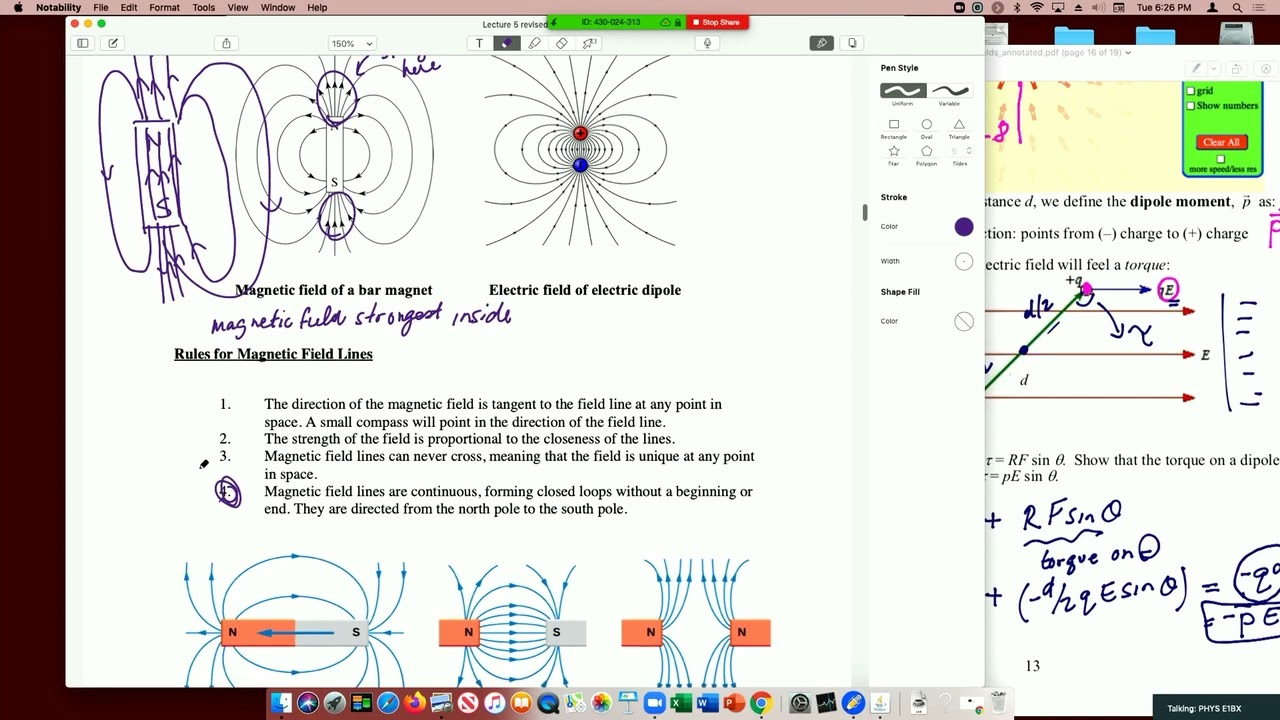Open Firefox from the Dock
The width and height of the screenshot is (1280, 720).
[415, 703]
